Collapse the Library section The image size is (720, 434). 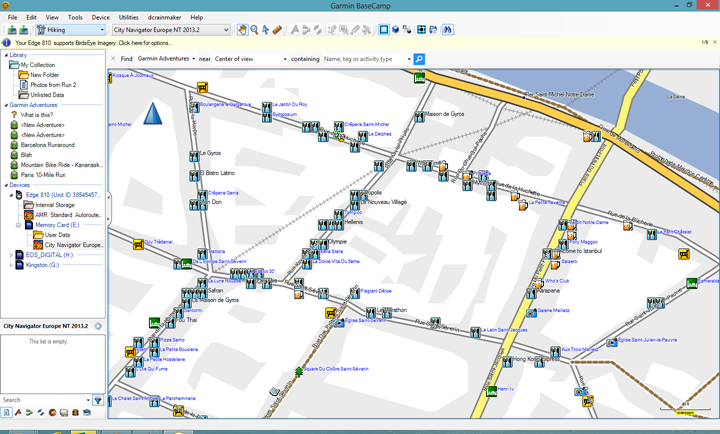pyautogui.click(x=6, y=55)
